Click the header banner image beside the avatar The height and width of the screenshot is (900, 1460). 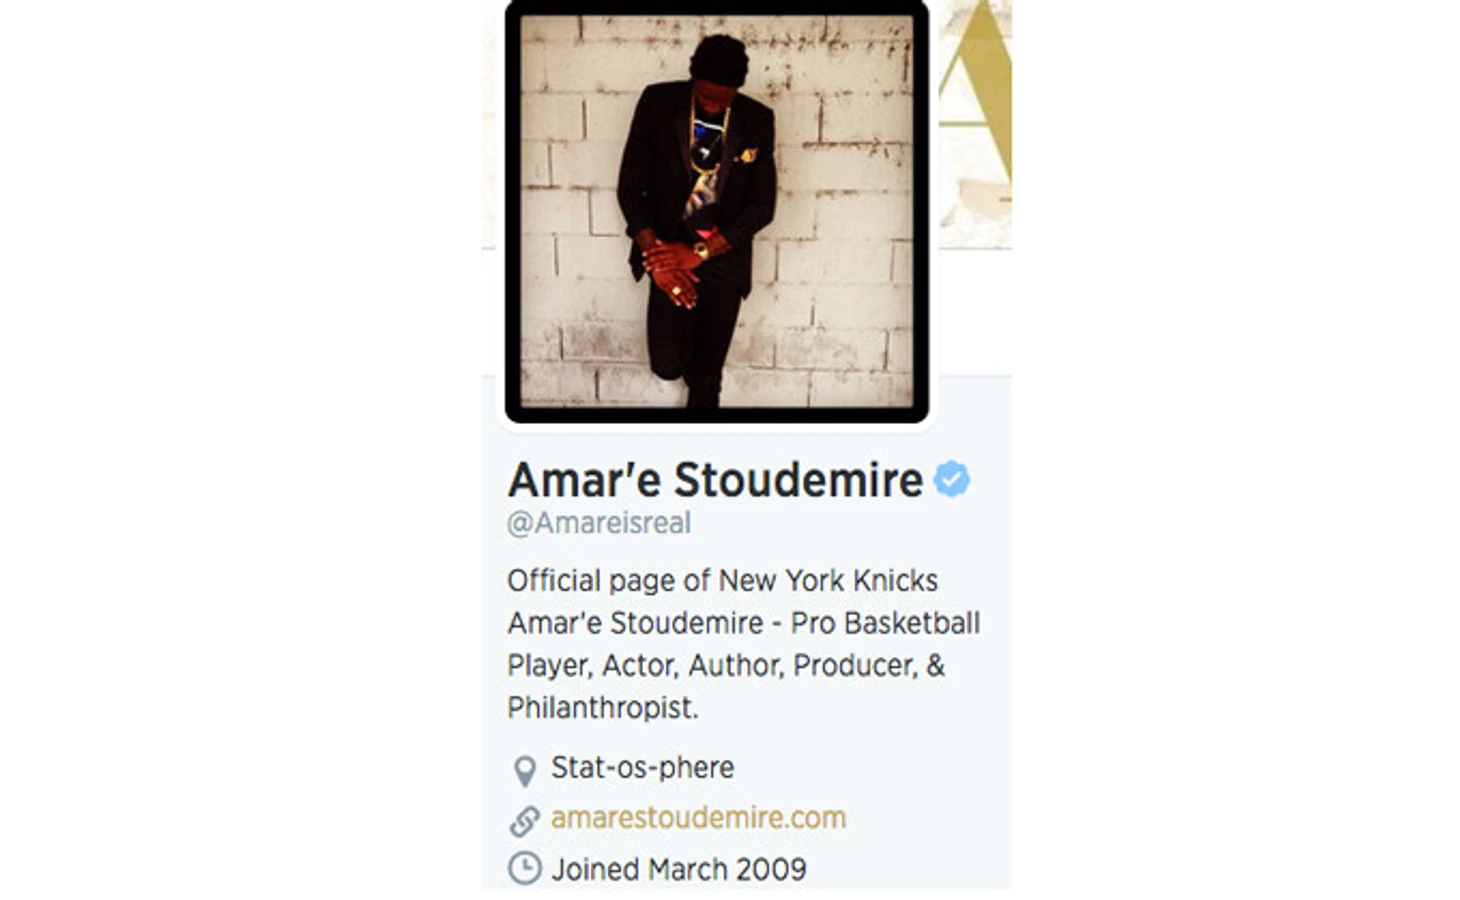pos(975,124)
